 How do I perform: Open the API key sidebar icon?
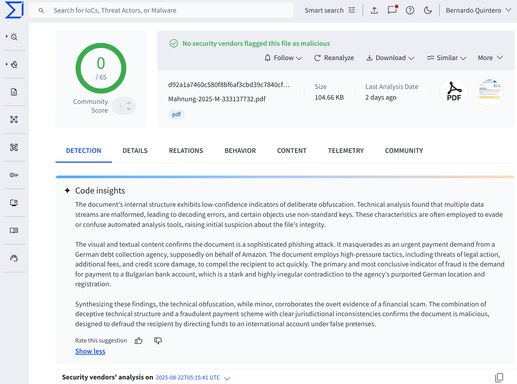(x=14, y=175)
